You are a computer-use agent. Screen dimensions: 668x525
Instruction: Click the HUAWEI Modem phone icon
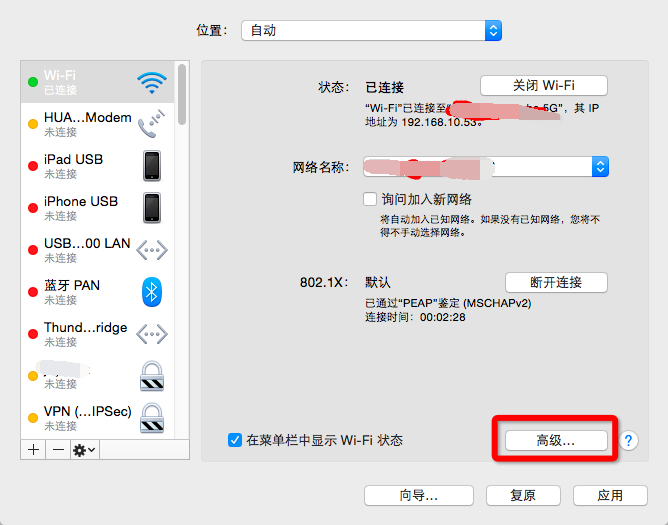[152, 124]
